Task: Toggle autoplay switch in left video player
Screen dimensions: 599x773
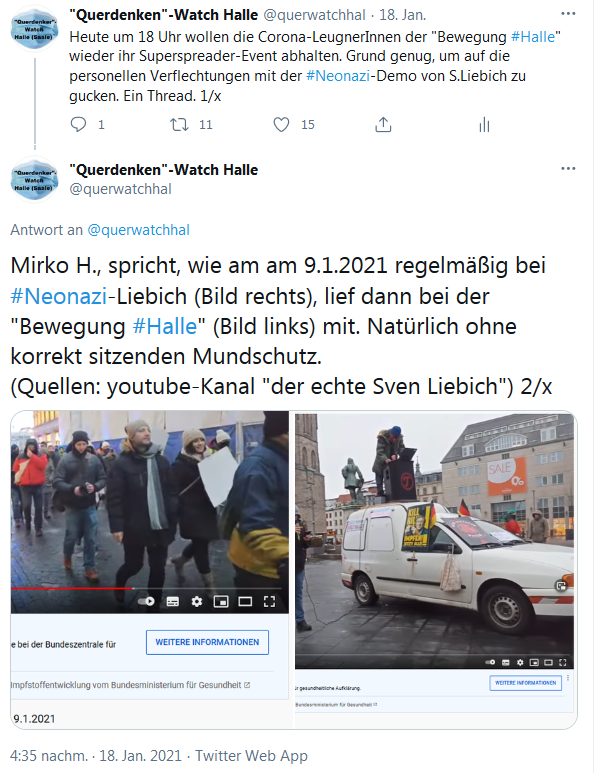Action: 146,601
